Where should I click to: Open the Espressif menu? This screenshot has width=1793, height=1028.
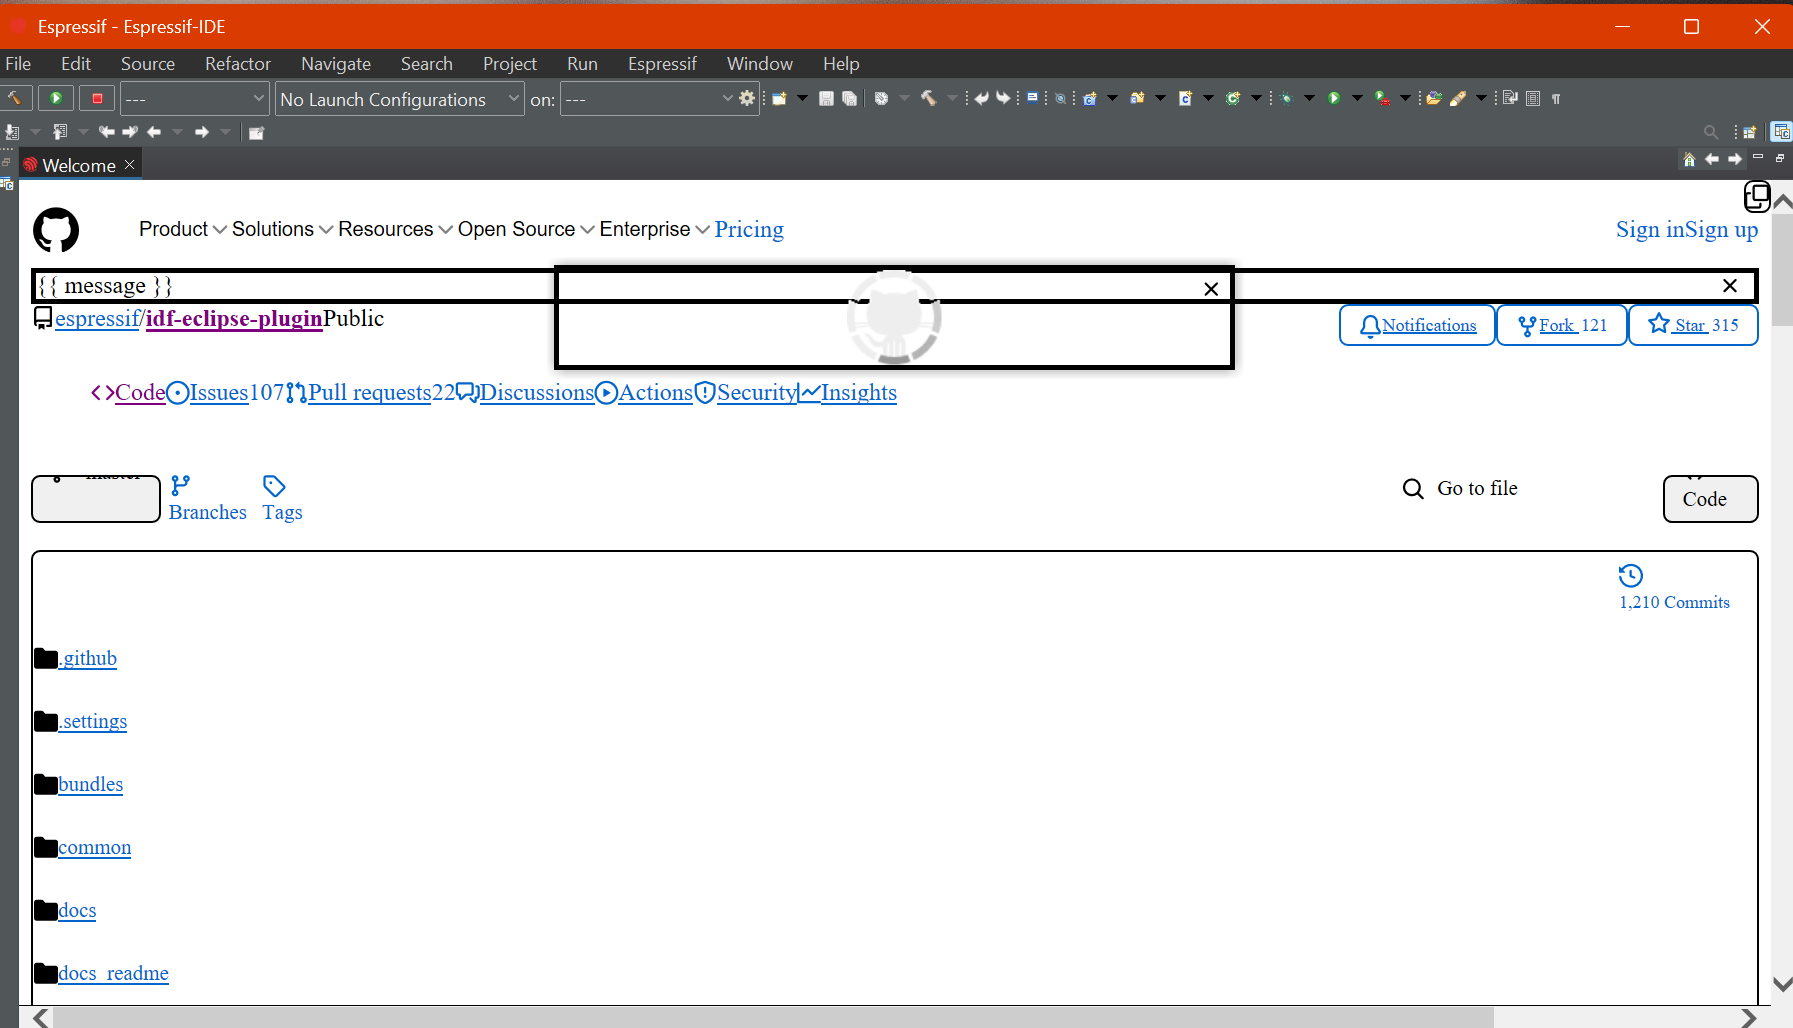click(662, 63)
